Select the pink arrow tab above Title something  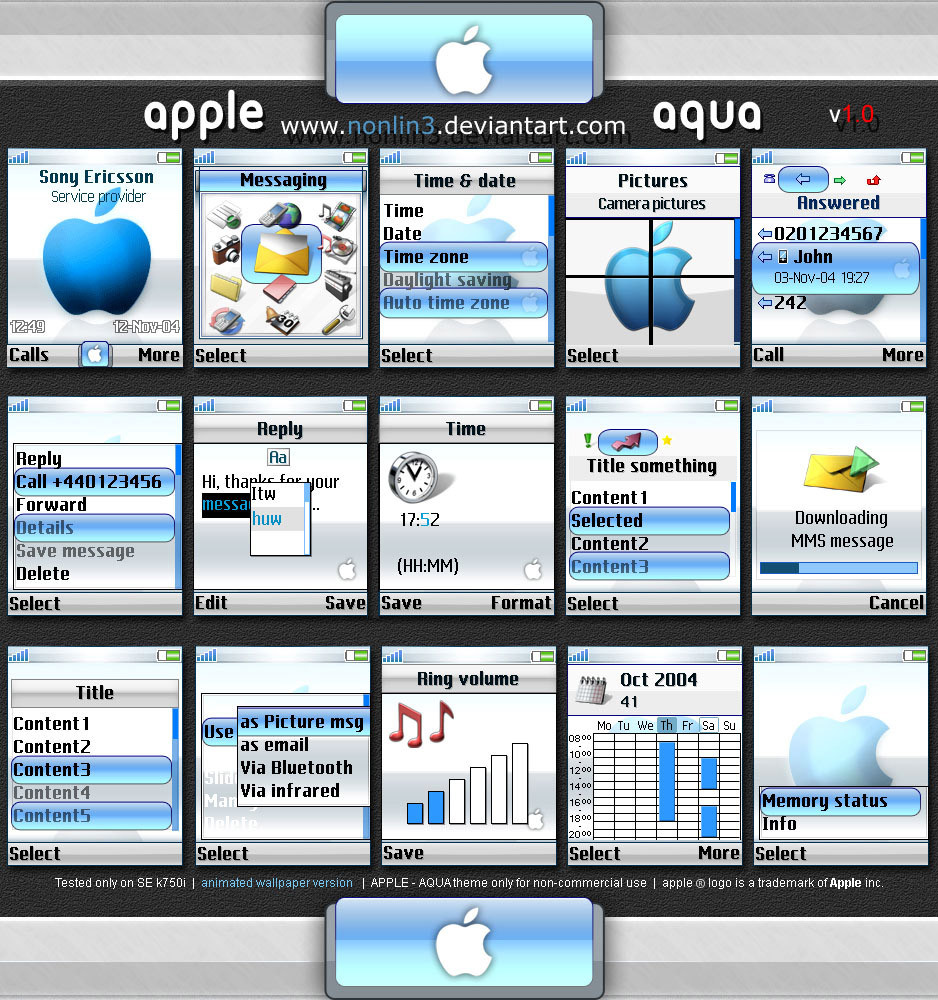628,441
